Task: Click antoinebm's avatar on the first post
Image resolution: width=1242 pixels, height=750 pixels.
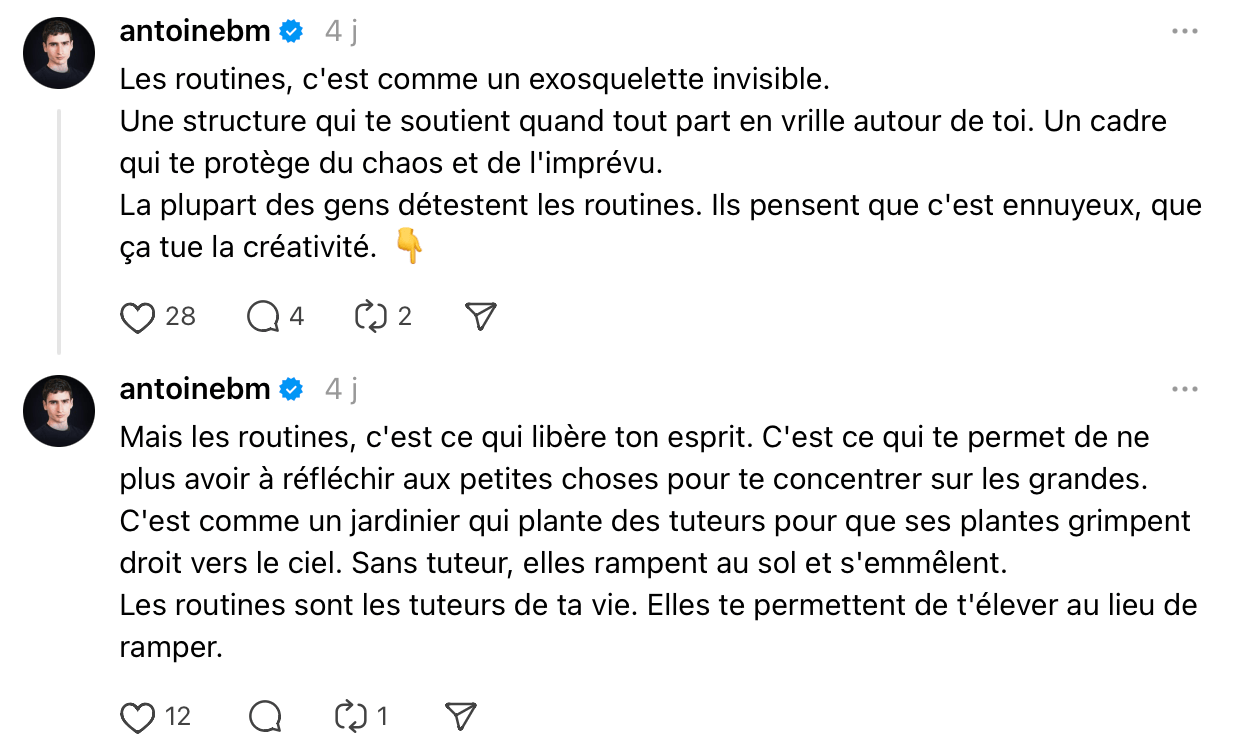Action: point(59,53)
